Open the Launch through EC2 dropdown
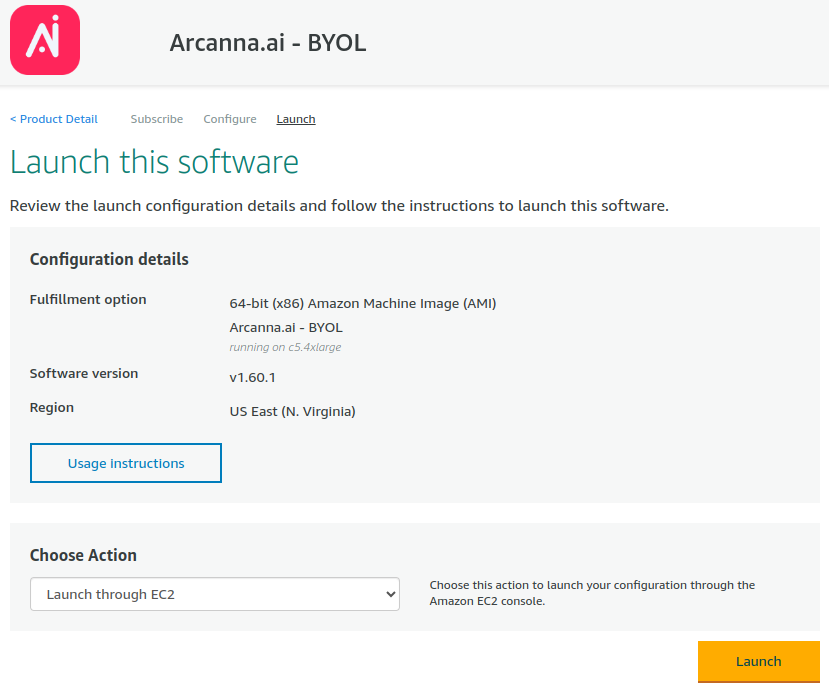 215,594
